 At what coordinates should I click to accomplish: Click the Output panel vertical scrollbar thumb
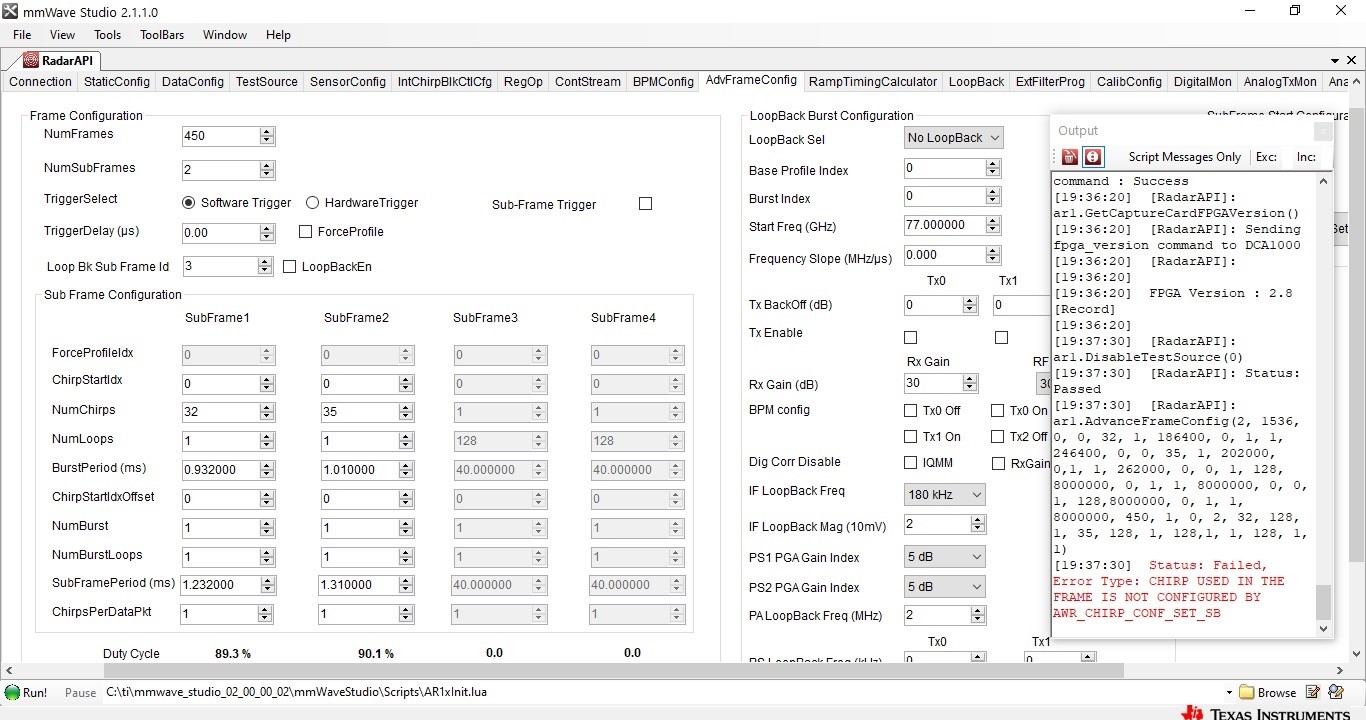coord(1324,602)
